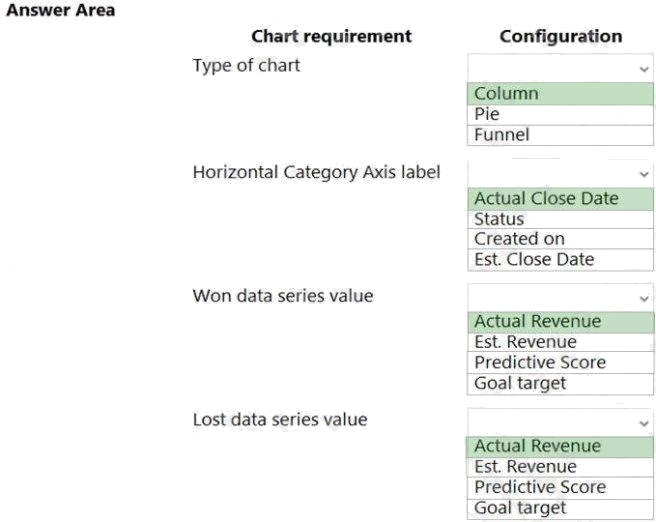Select Goal target under Won series
The height and width of the screenshot is (522, 656).
560,383
